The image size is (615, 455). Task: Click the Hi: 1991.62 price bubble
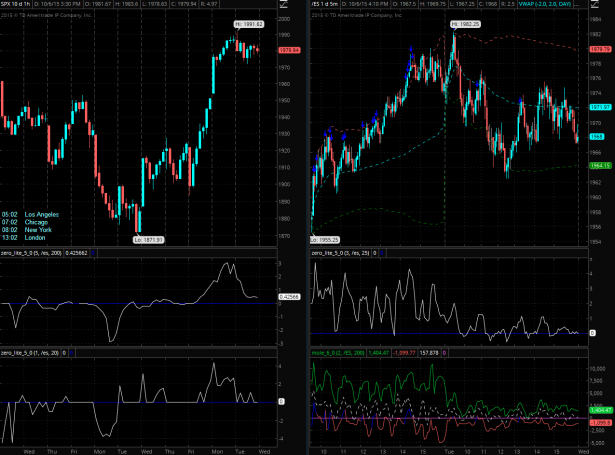pos(251,22)
